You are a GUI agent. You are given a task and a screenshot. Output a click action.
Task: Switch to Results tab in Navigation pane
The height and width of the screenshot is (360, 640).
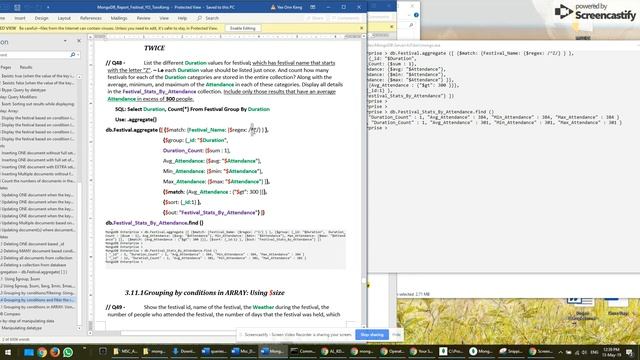26,67
